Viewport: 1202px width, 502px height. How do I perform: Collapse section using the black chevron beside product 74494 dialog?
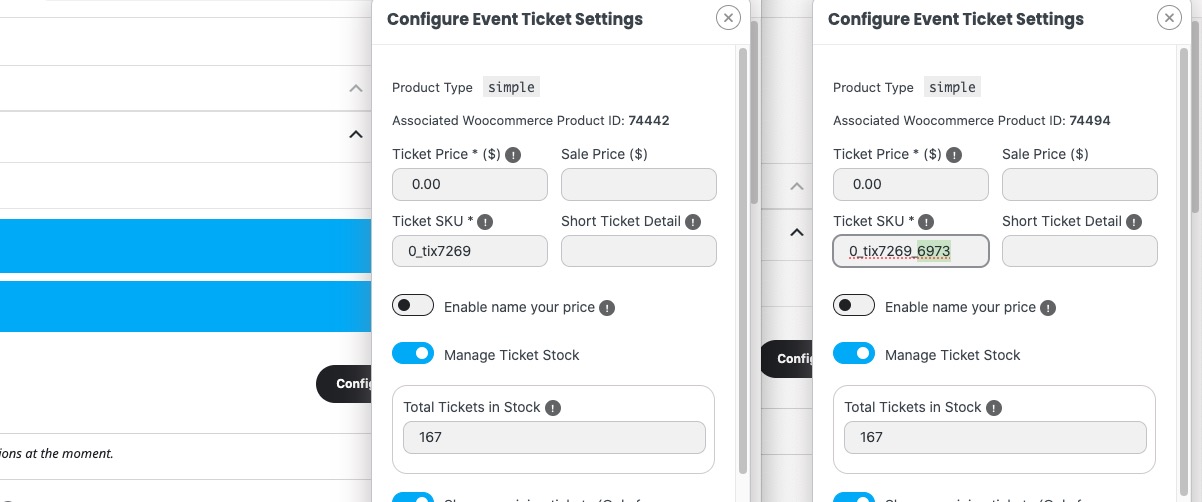coord(796,232)
